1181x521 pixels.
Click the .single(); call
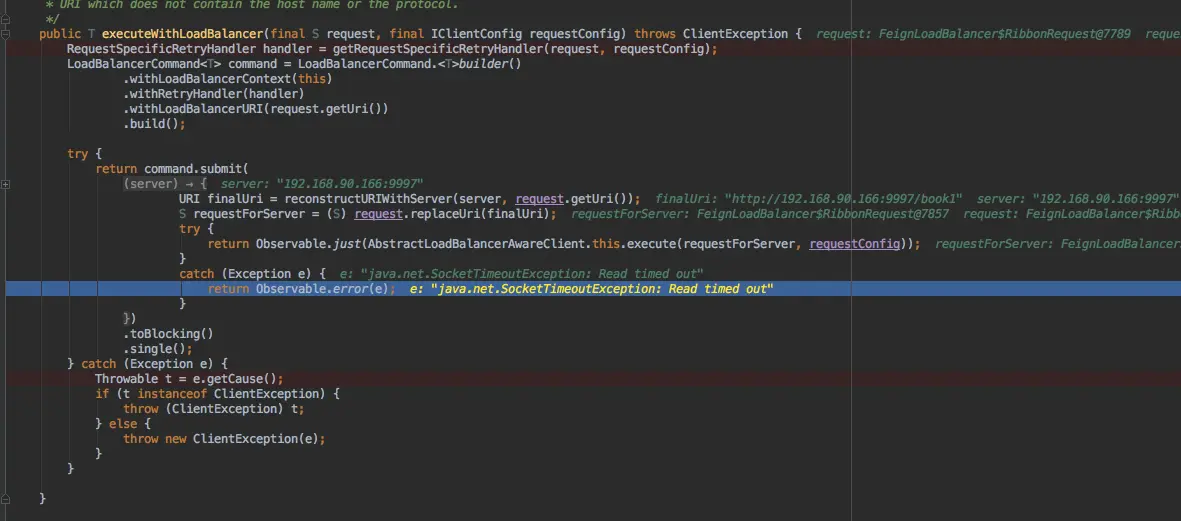158,349
